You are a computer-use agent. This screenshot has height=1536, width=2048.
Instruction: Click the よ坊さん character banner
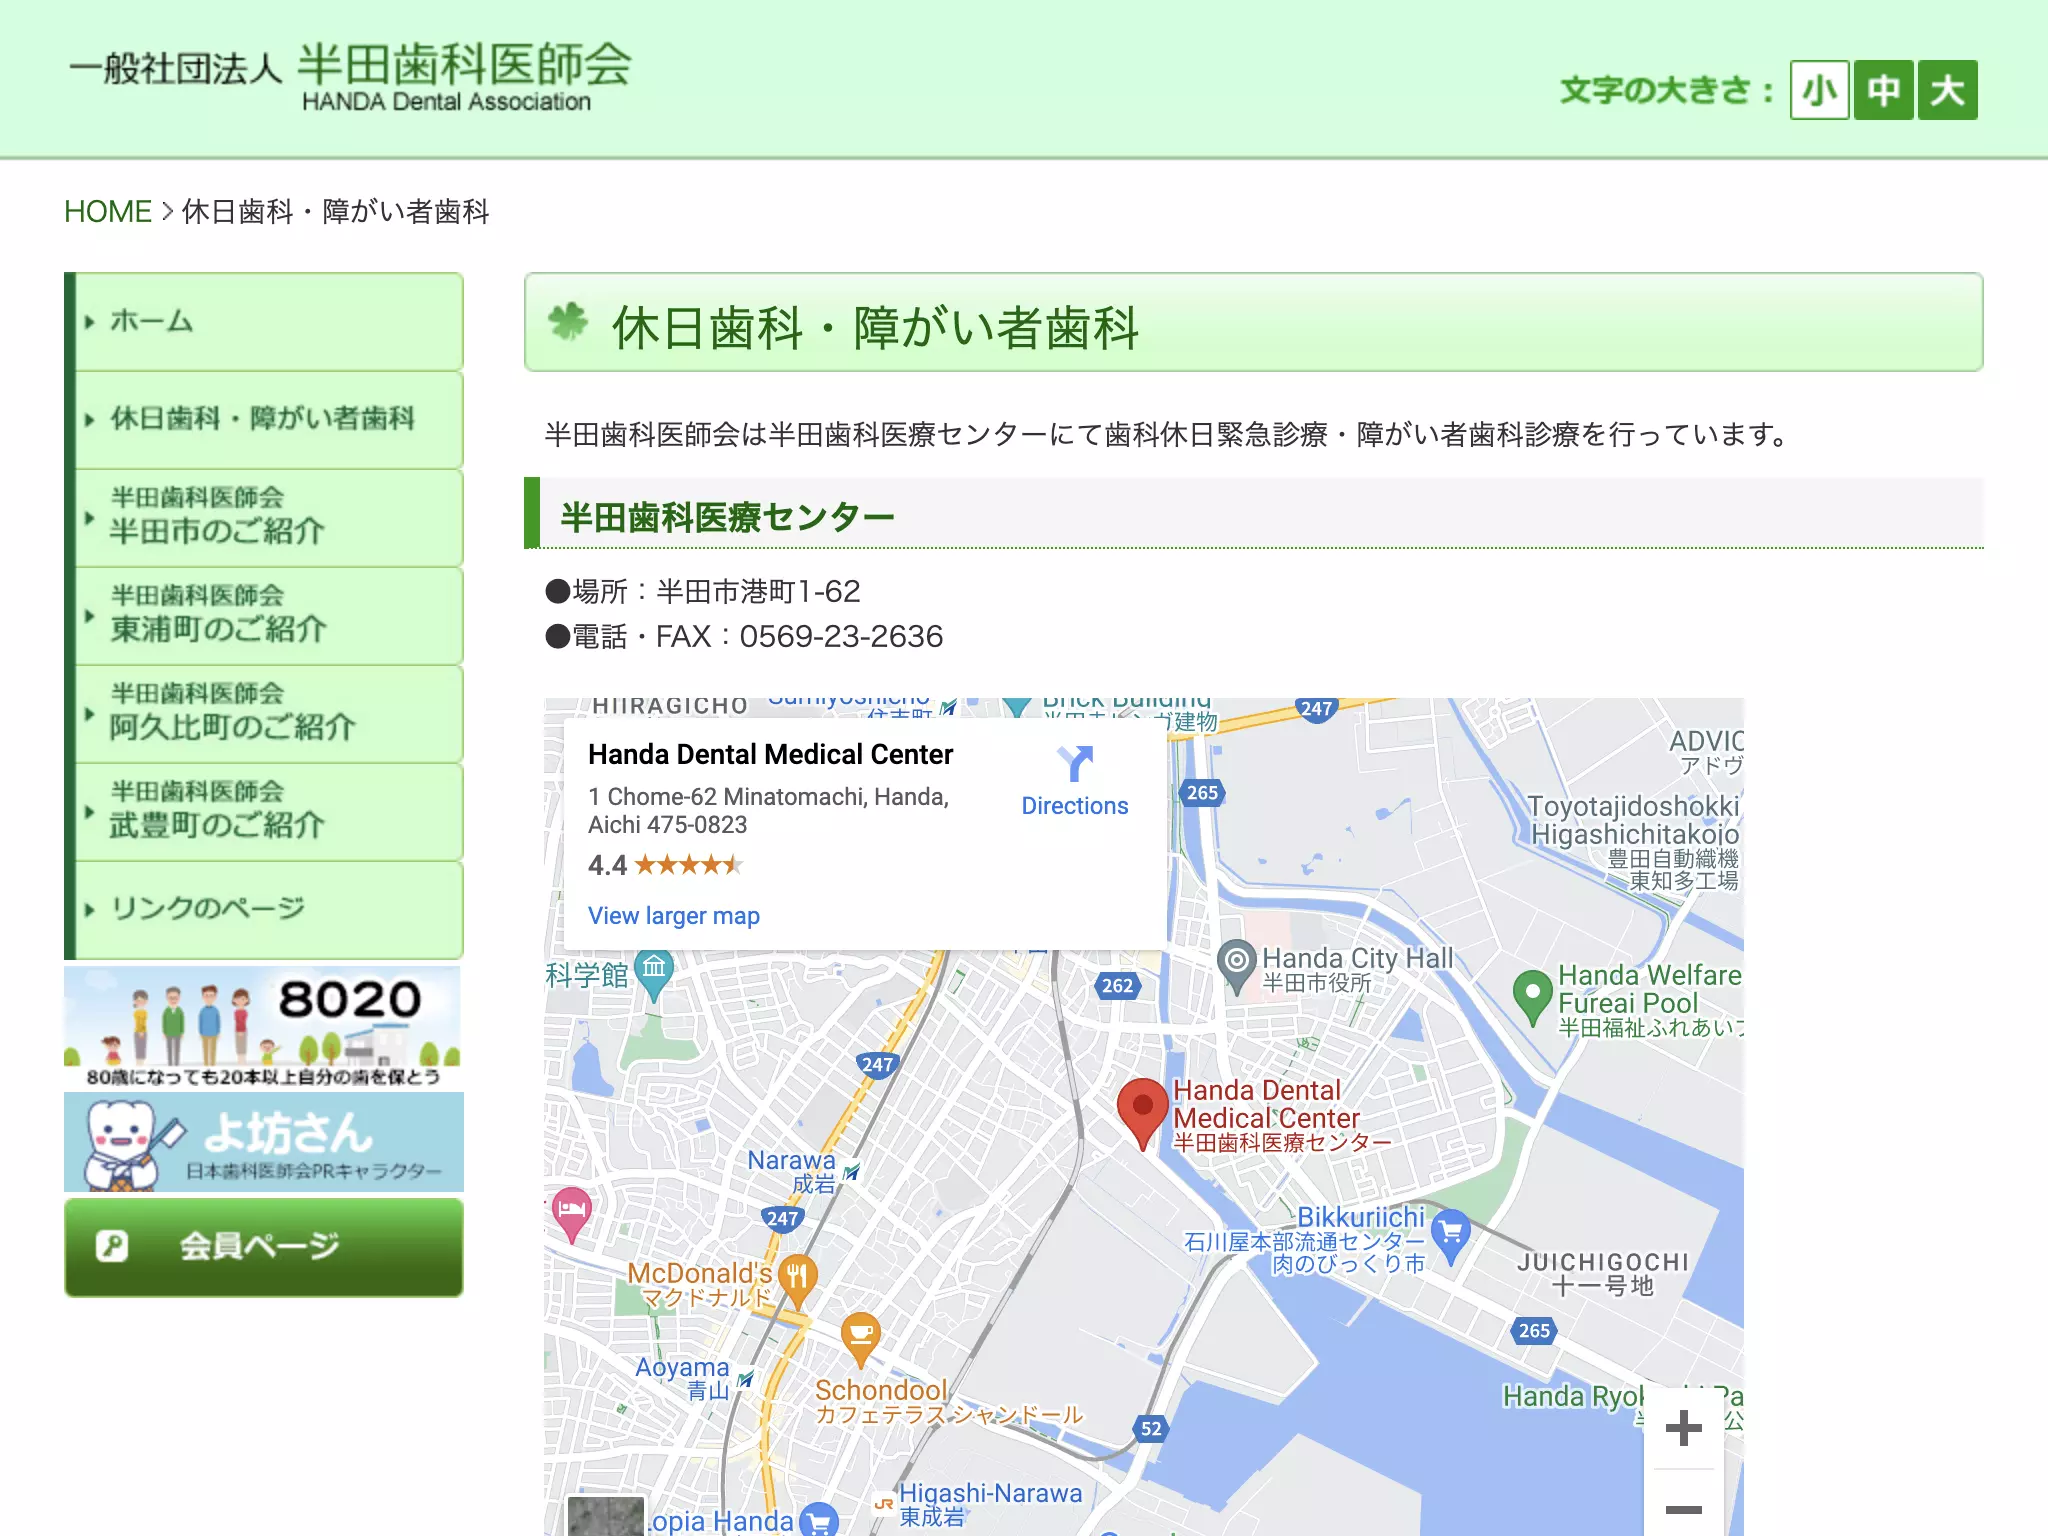[264, 1142]
